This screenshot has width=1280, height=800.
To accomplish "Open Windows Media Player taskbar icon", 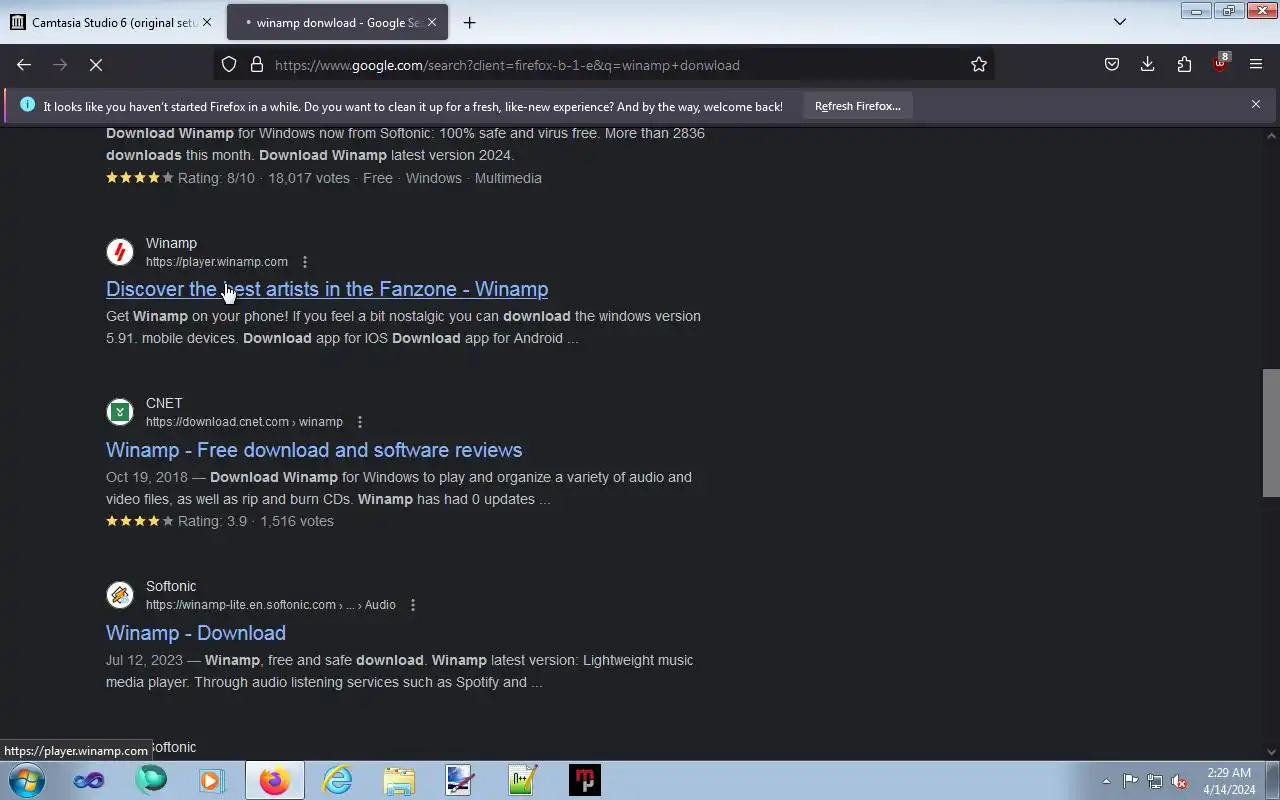I will [212, 780].
